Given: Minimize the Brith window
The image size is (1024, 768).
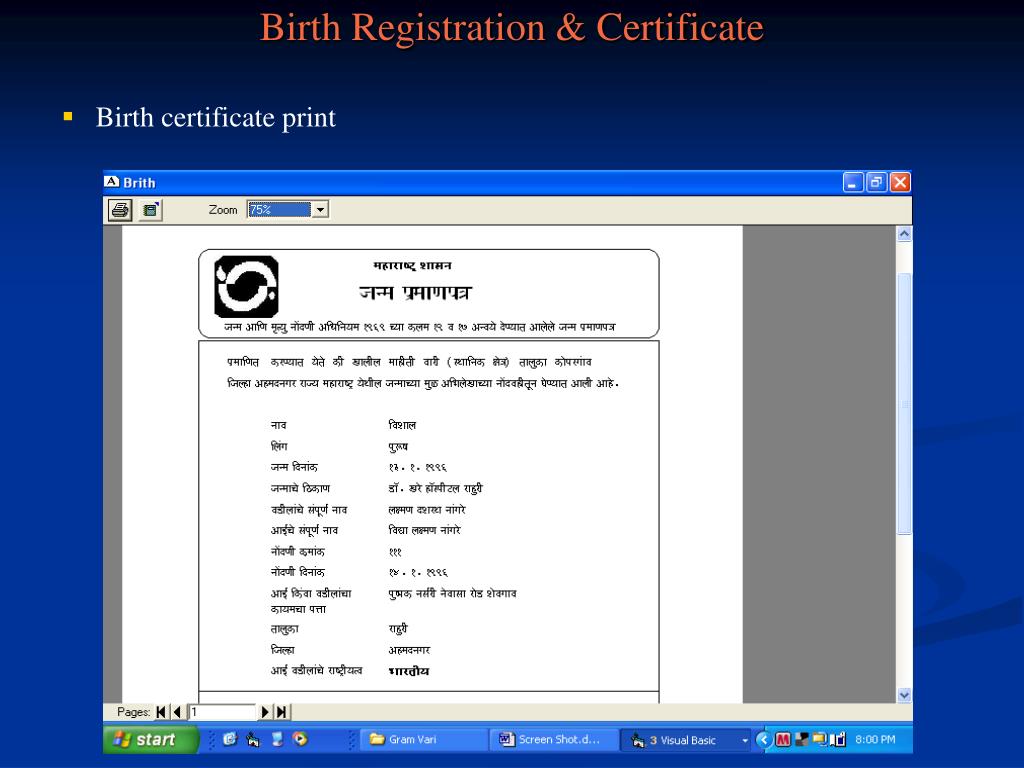Looking at the screenshot, I should point(853,182).
